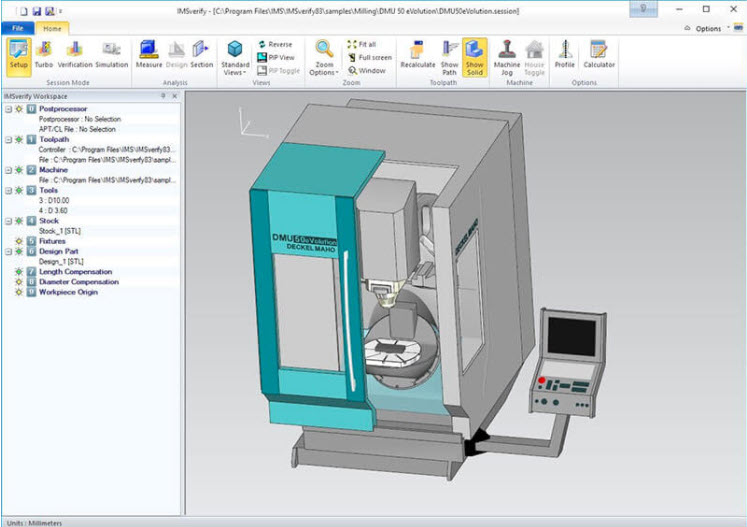Toggle Show Path
The image size is (747, 527).
449,58
